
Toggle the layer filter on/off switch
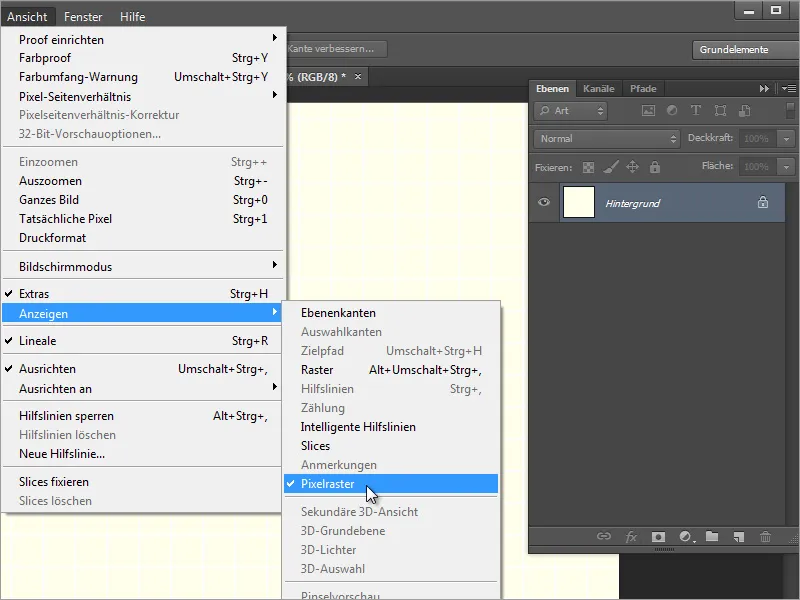coord(790,111)
